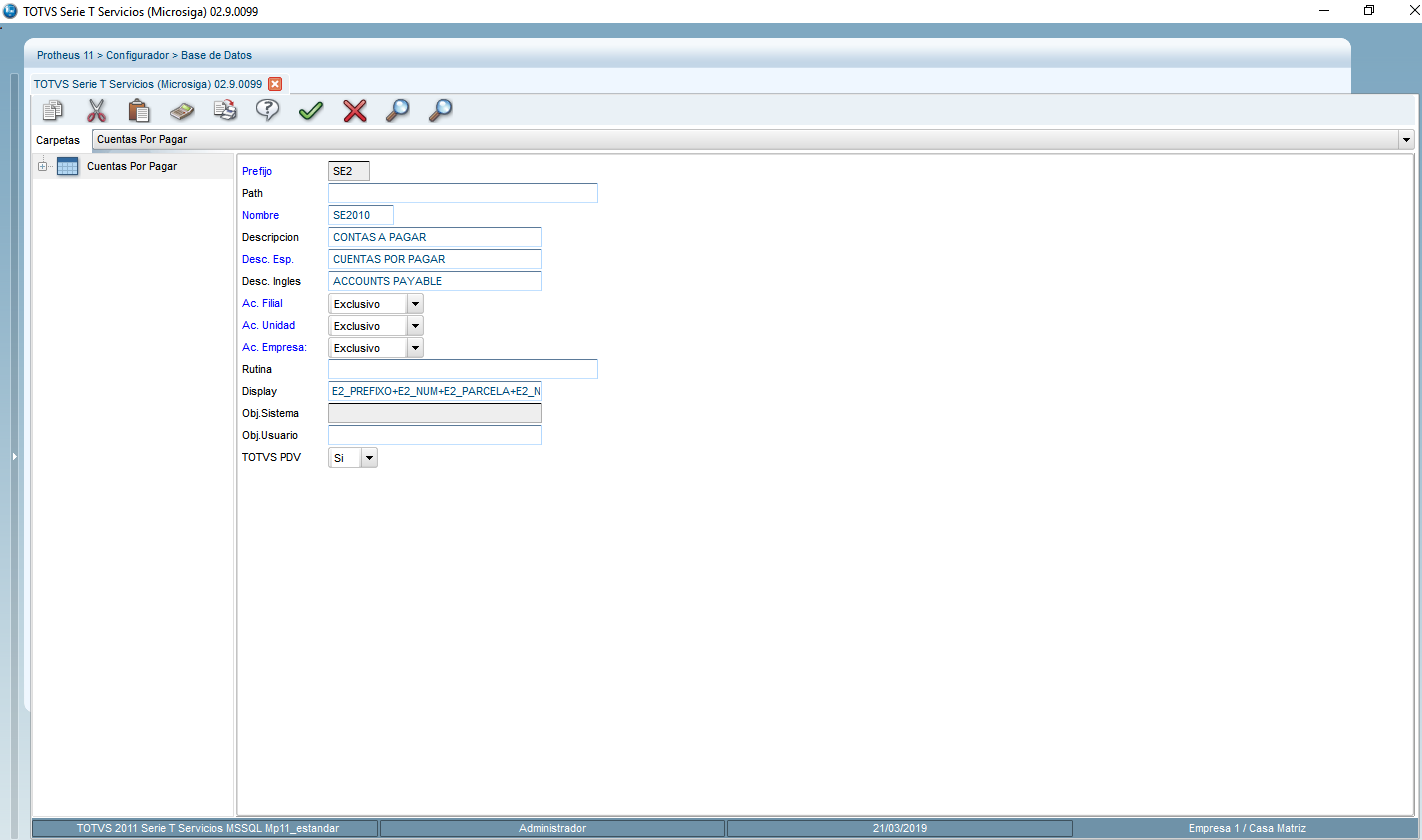Open the Ac. Empresa dropdown
The width and height of the screenshot is (1422, 840).
coord(415,347)
